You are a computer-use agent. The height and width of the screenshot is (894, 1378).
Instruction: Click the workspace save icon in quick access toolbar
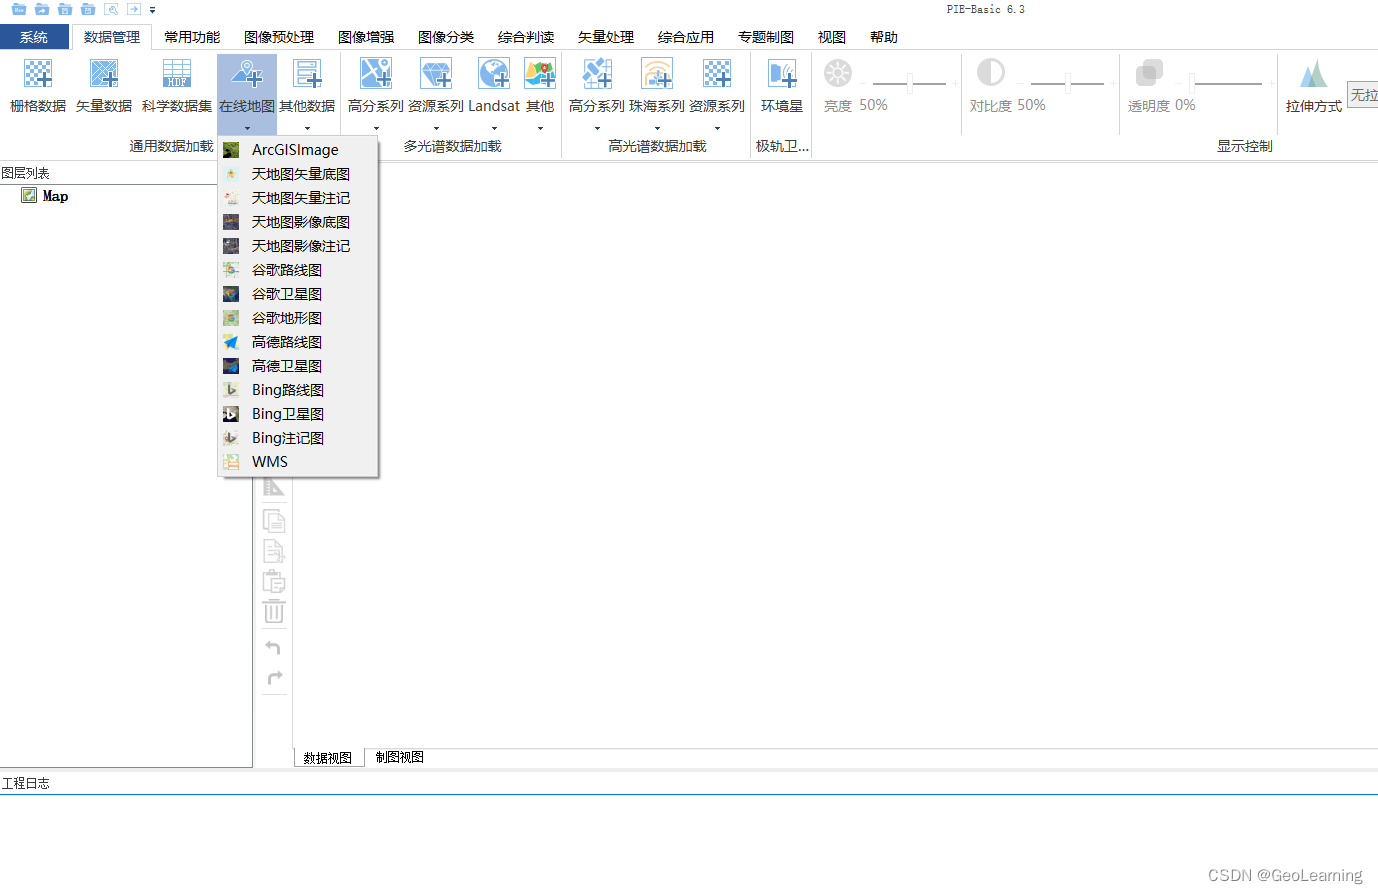tap(64, 8)
